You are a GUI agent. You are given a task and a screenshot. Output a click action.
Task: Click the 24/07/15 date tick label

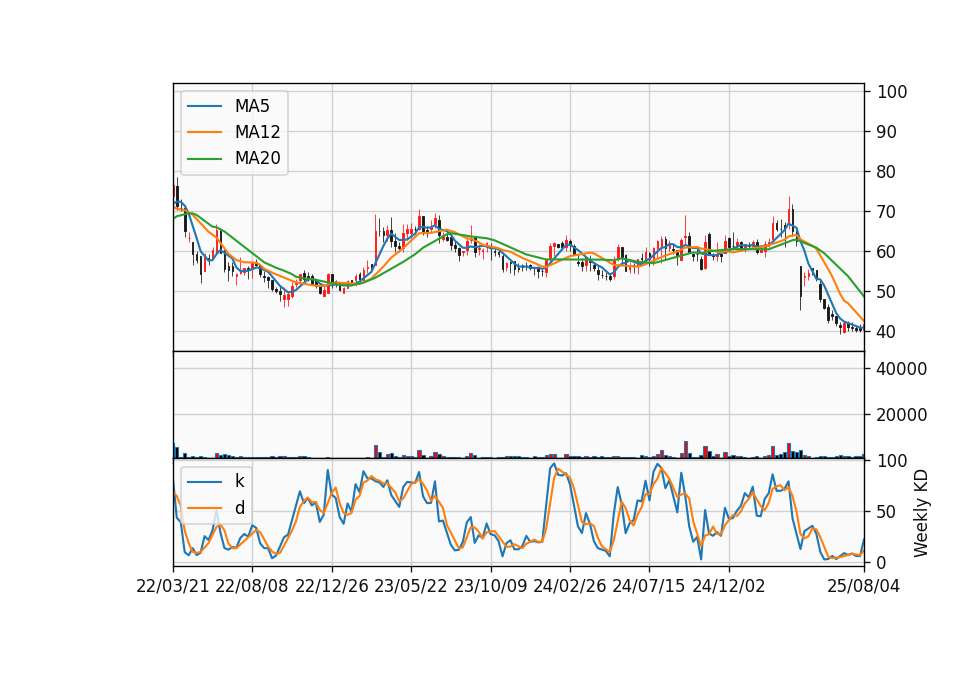pos(648,587)
